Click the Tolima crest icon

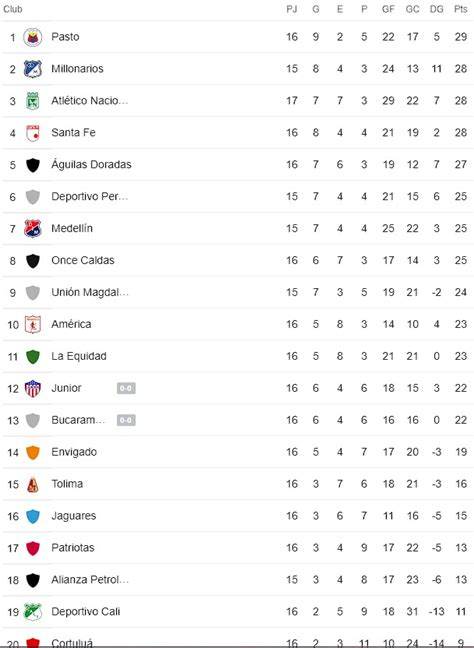tap(33, 484)
